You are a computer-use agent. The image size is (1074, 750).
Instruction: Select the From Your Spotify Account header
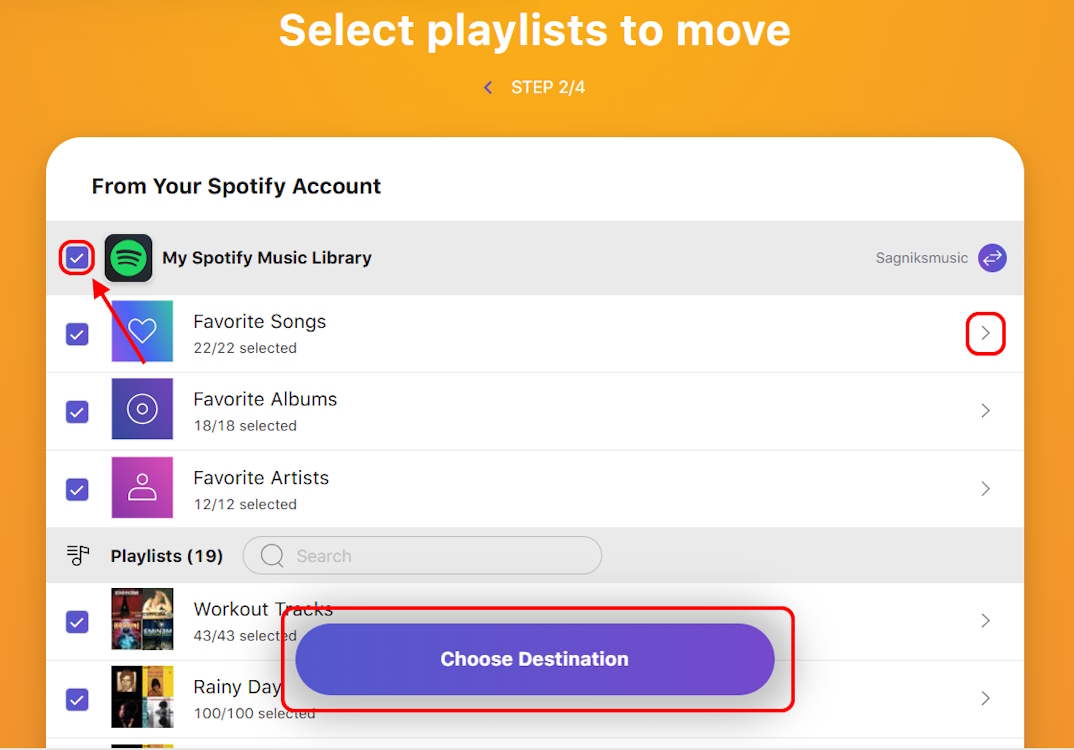(x=236, y=186)
